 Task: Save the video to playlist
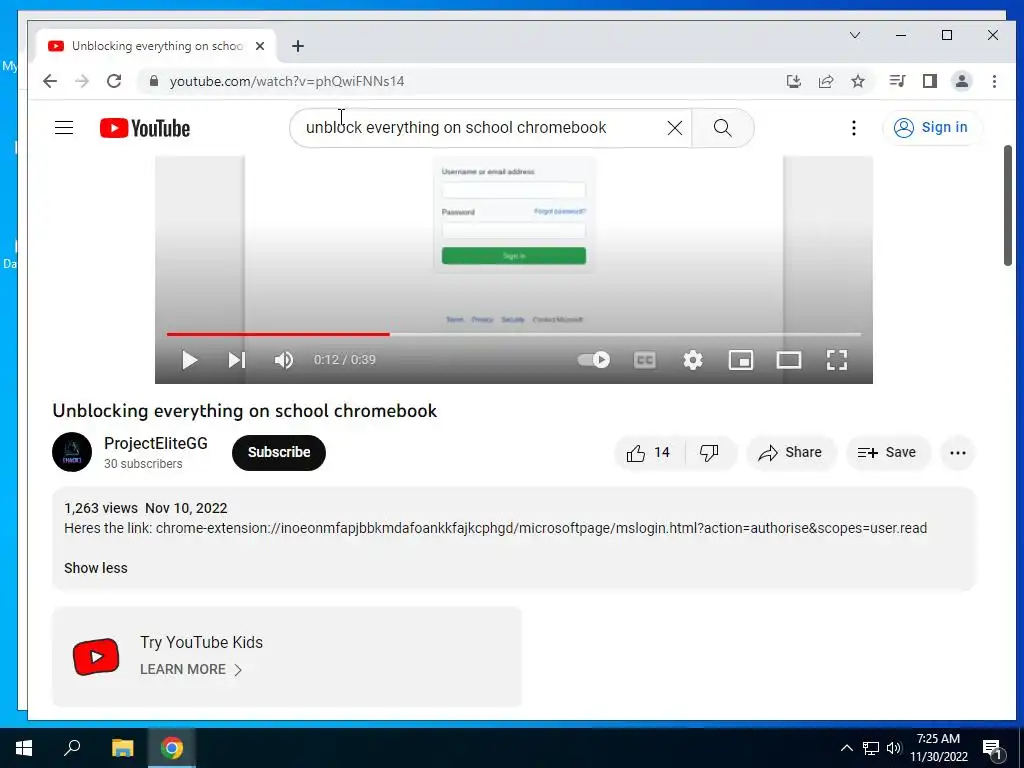888,453
